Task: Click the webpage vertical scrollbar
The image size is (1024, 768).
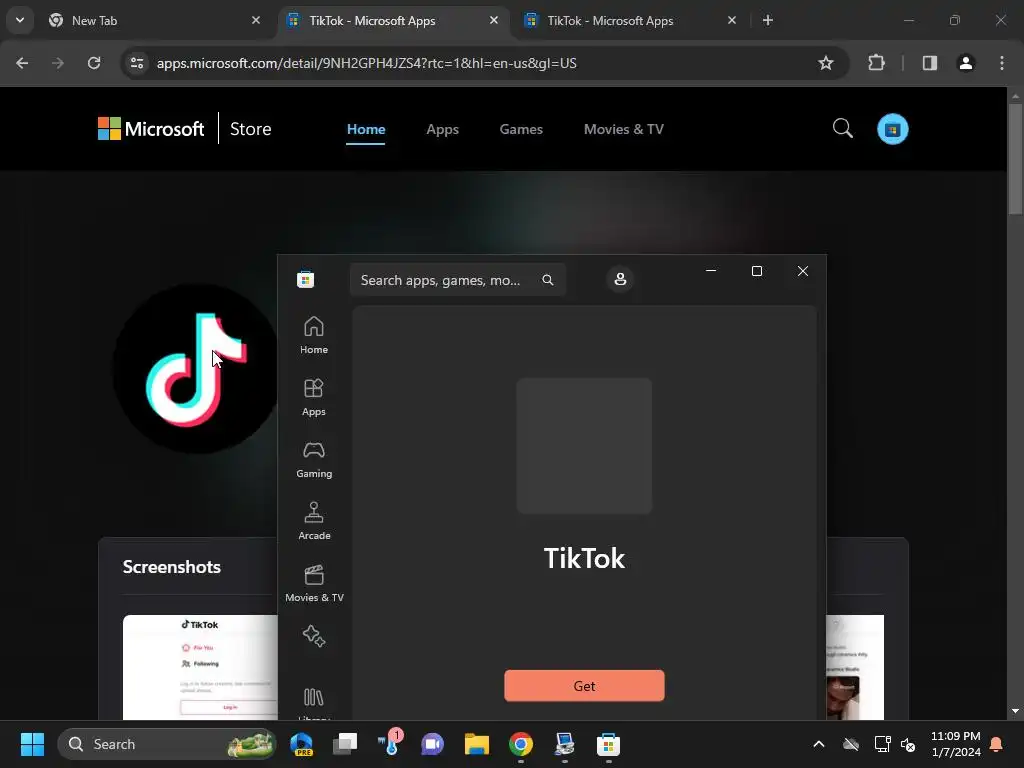Action: tap(1015, 159)
